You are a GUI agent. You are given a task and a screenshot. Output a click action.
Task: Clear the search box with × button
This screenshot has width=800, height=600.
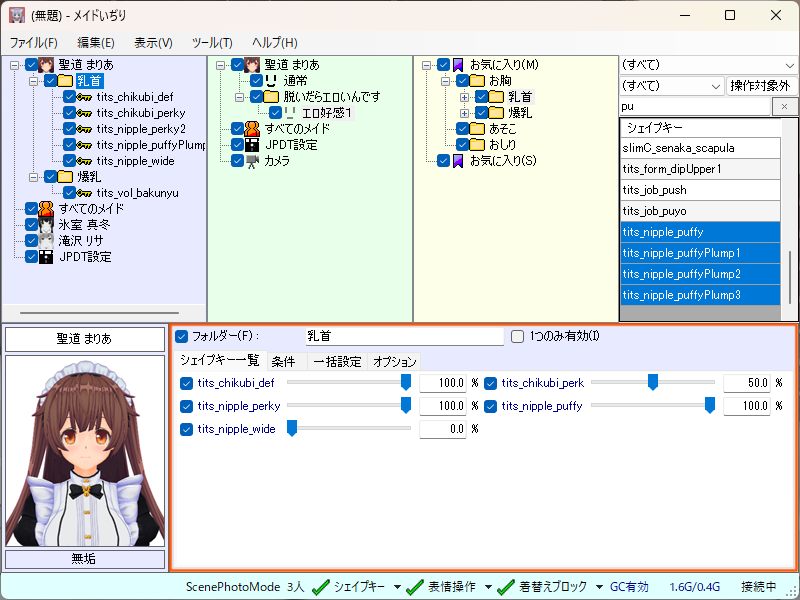point(786,106)
